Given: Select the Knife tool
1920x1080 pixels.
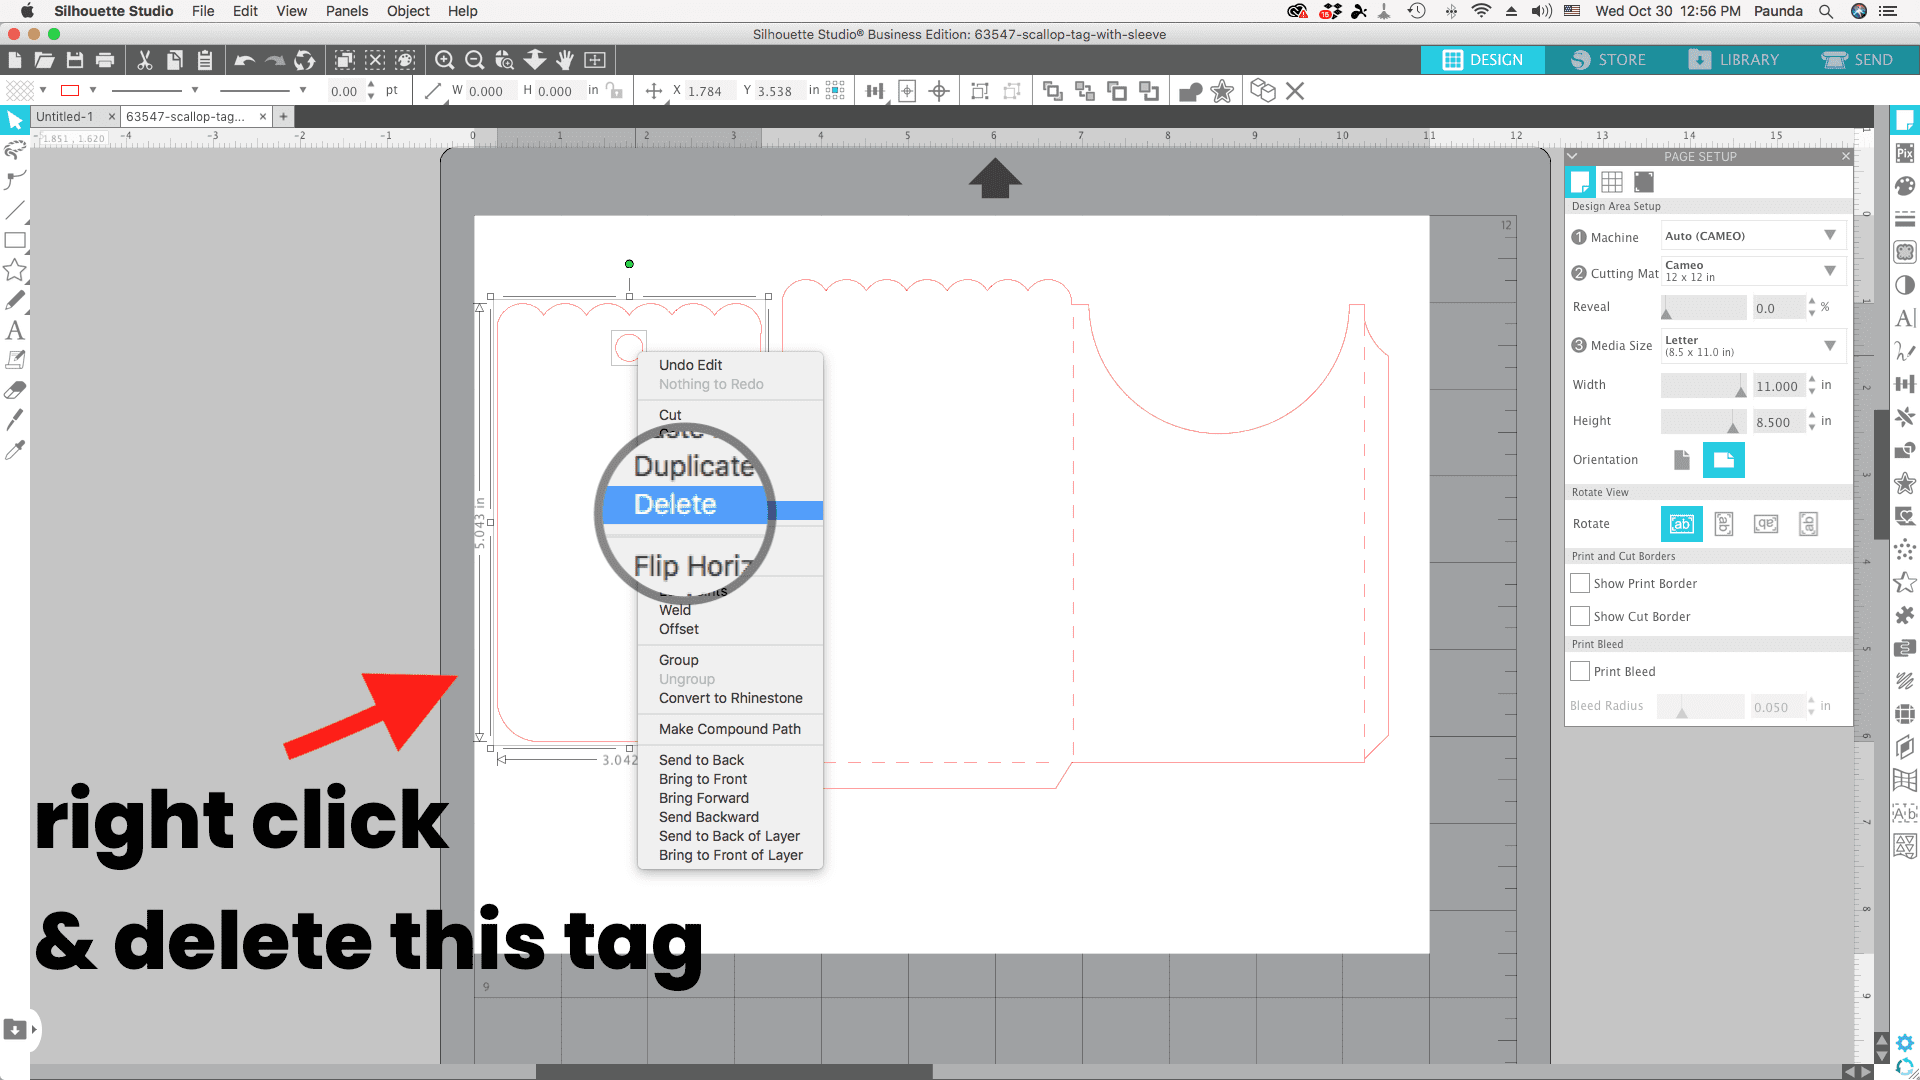Looking at the screenshot, I should click(x=15, y=420).
